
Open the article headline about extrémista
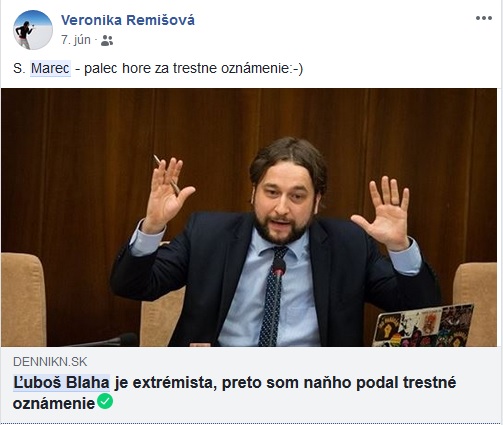234,393
